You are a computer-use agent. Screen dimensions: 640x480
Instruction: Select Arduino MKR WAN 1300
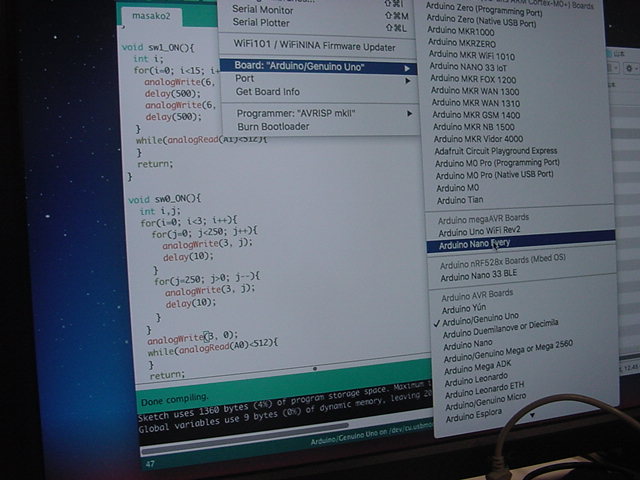475,91
